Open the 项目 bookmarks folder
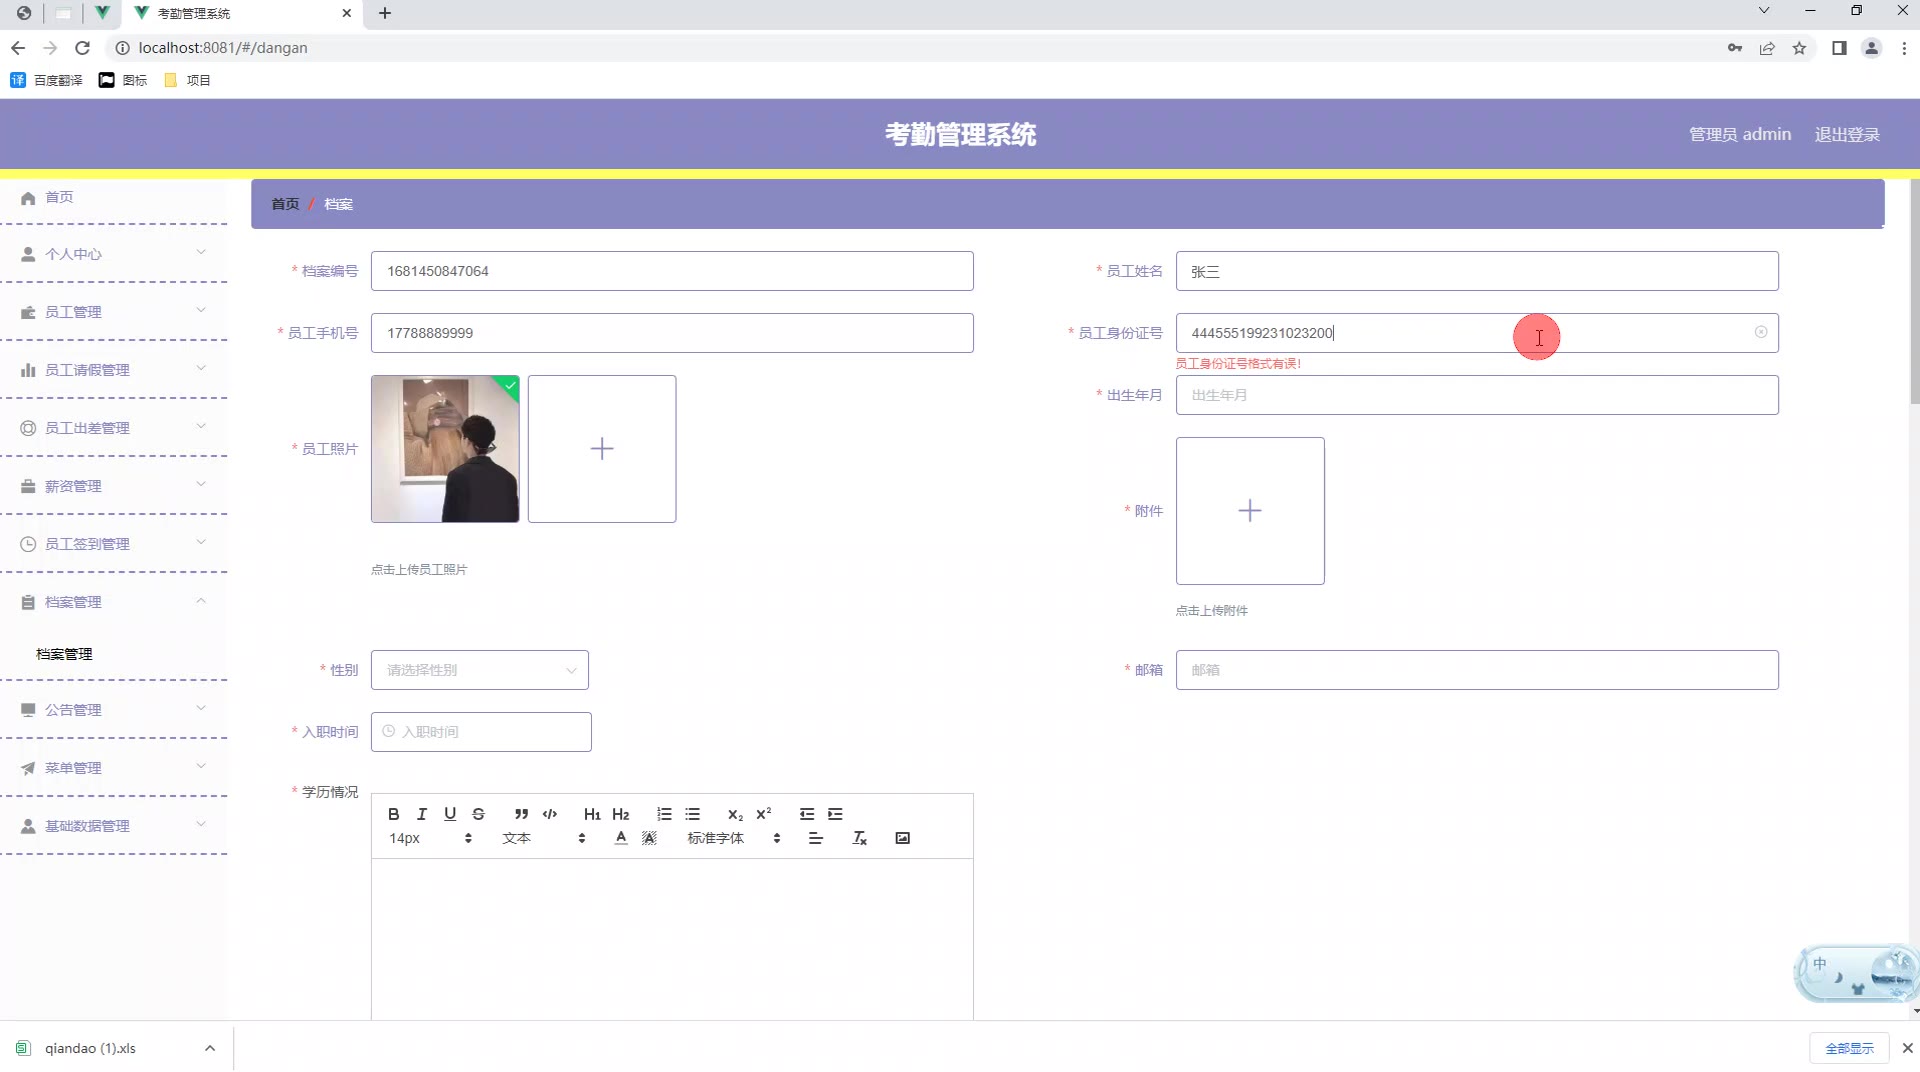This screenshot has height=1072, width=1920. click(187, 80)
